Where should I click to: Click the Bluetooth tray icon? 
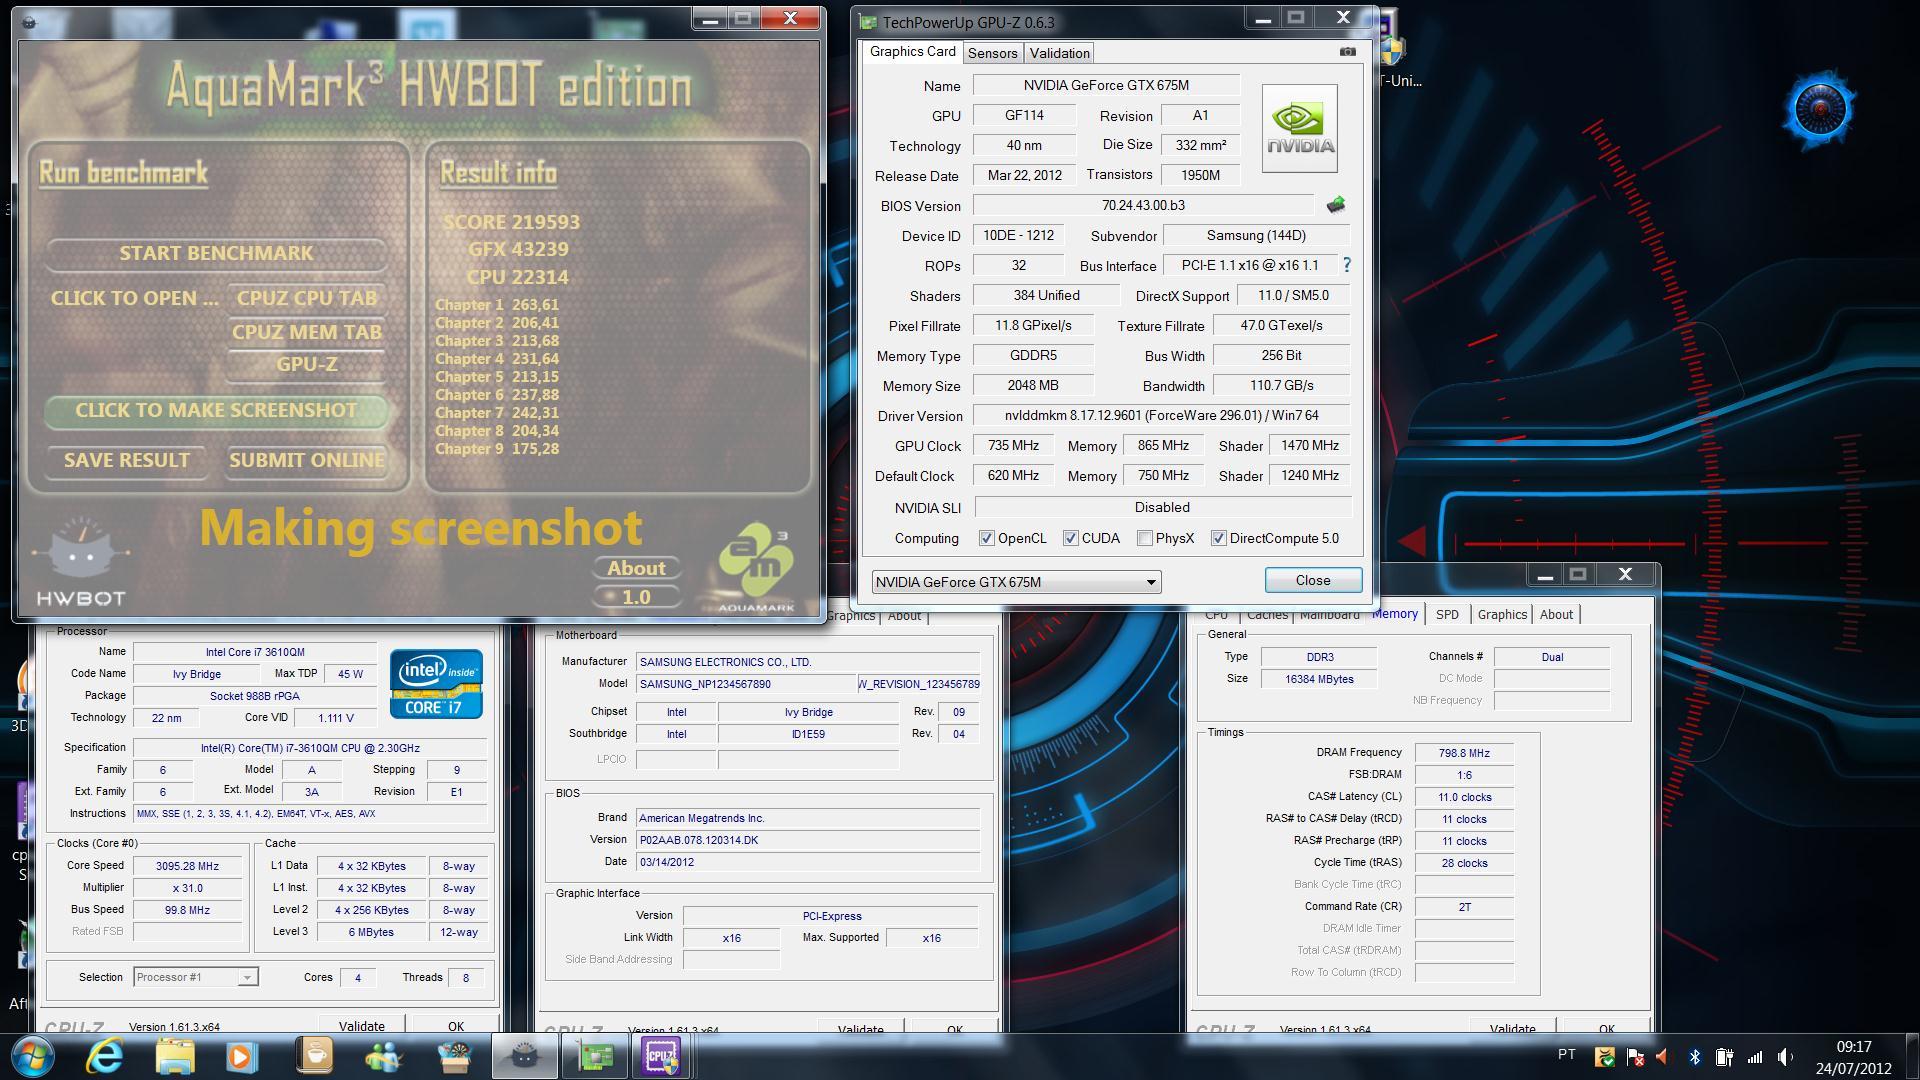click(x=1695, y=1056)
